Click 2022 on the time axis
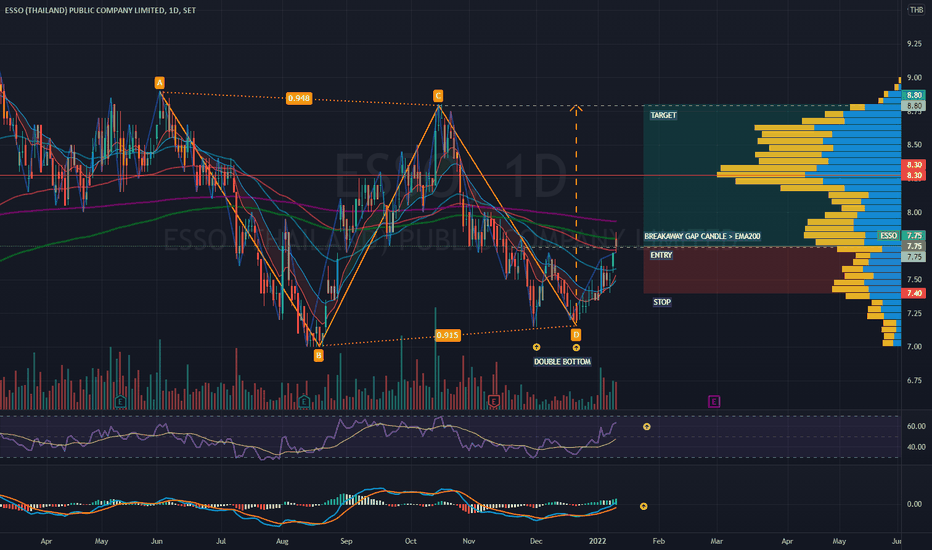932x550 pixels. click(597, 541)
